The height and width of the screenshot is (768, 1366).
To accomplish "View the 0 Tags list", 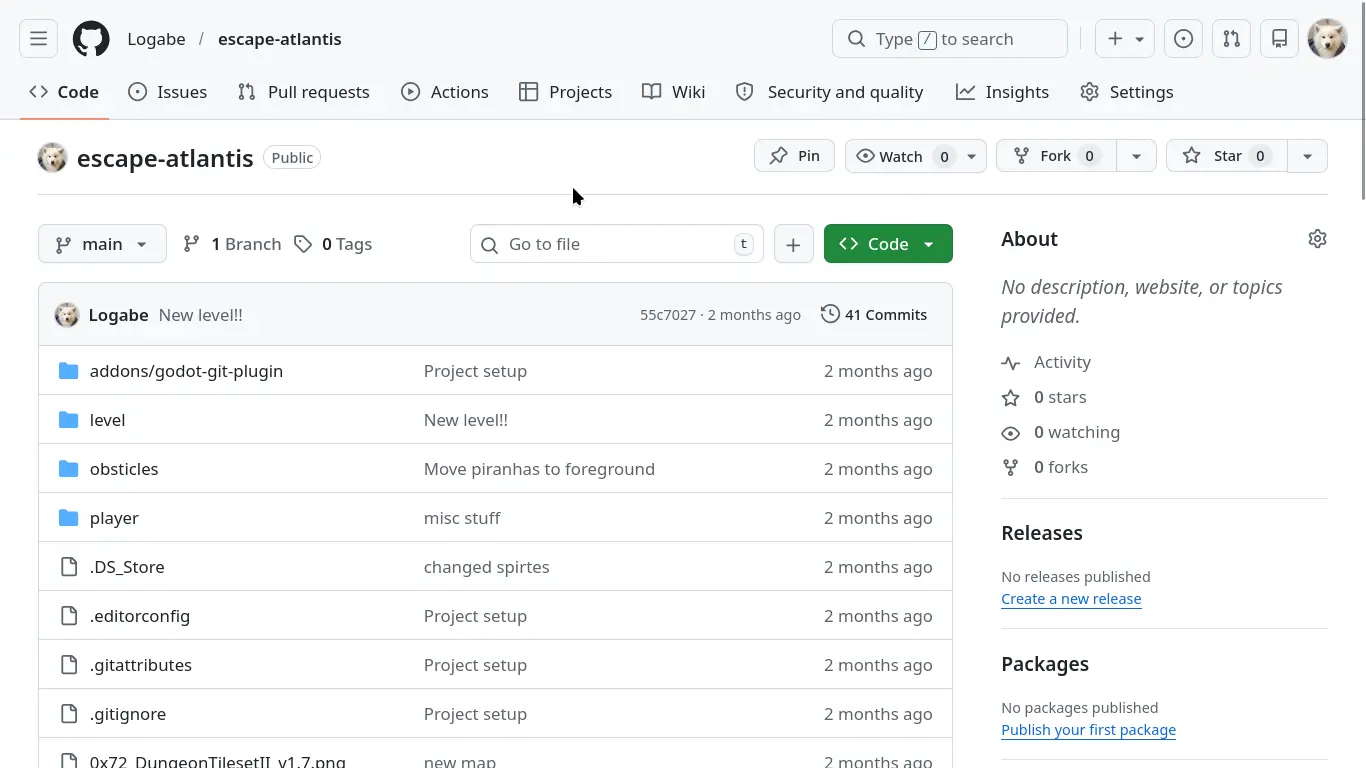I will pos(333,244).
